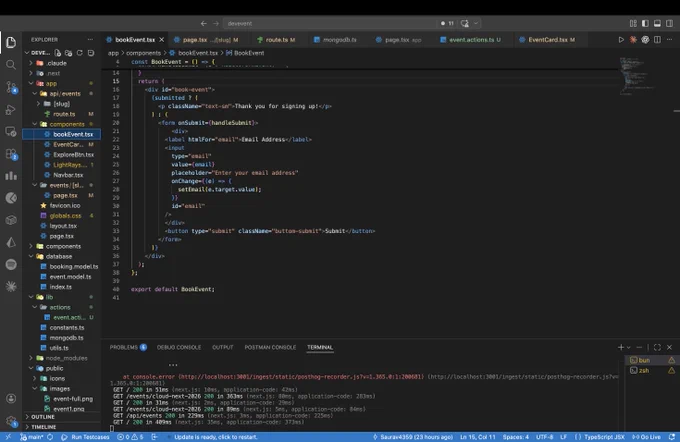
Task: Collapse all folders in Explorer
Action: [91, 53]
